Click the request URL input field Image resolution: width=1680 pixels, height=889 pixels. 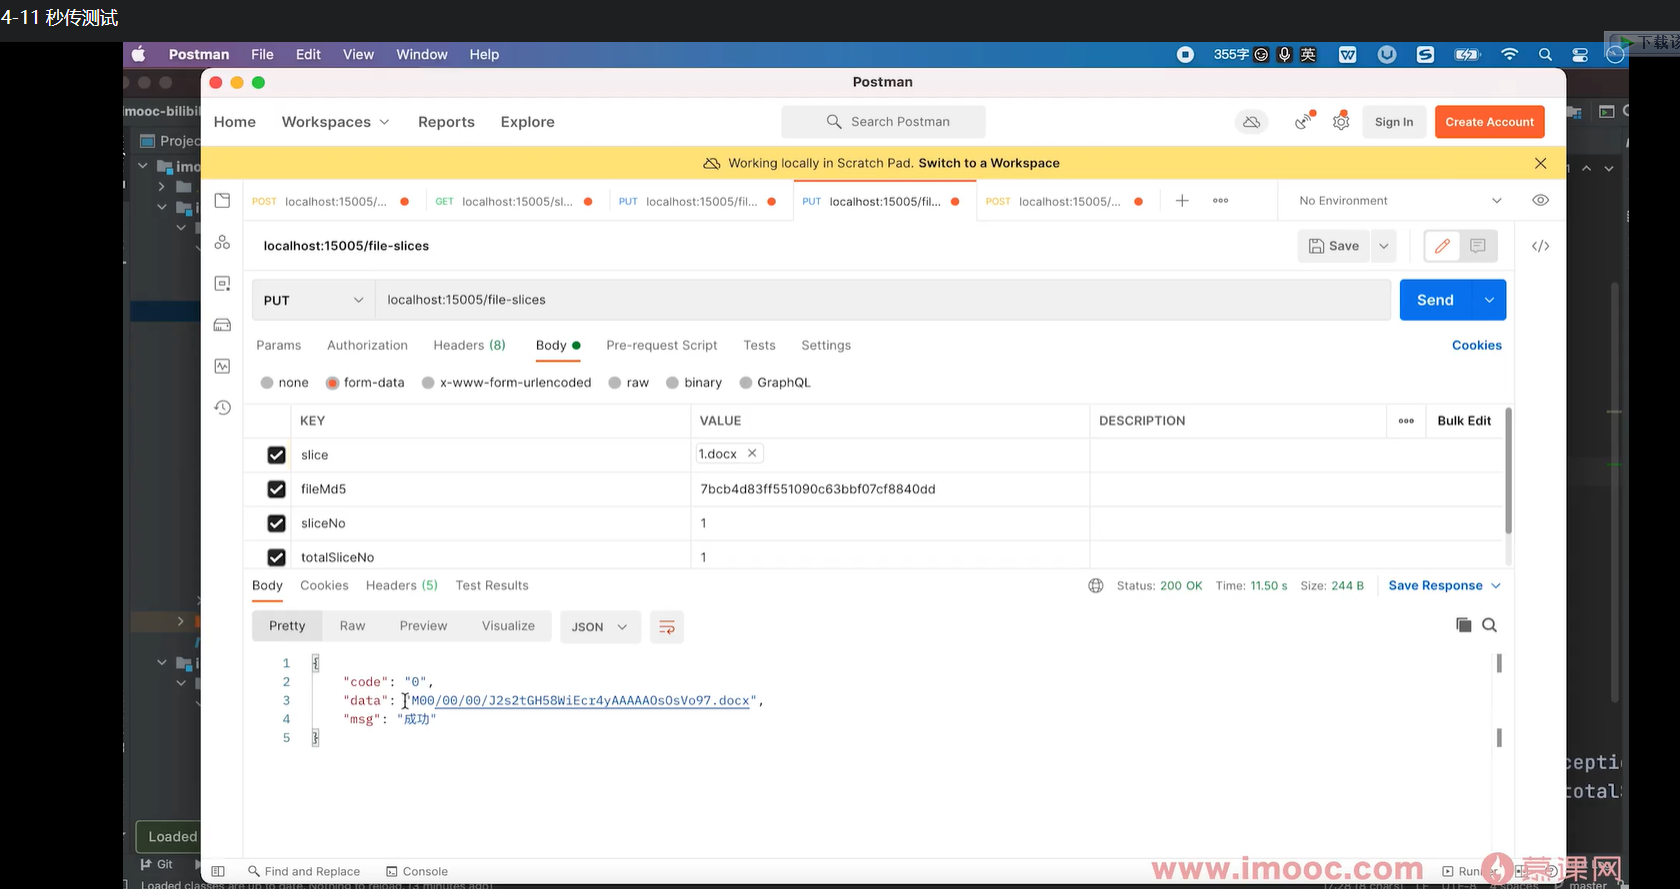tap(883, 300)
